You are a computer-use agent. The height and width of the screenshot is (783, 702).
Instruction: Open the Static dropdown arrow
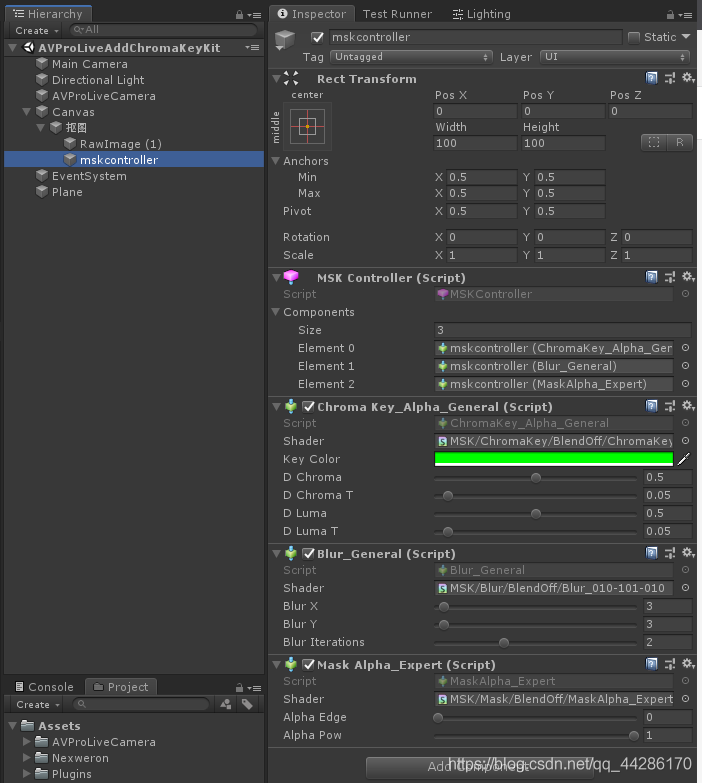[686, 36]
